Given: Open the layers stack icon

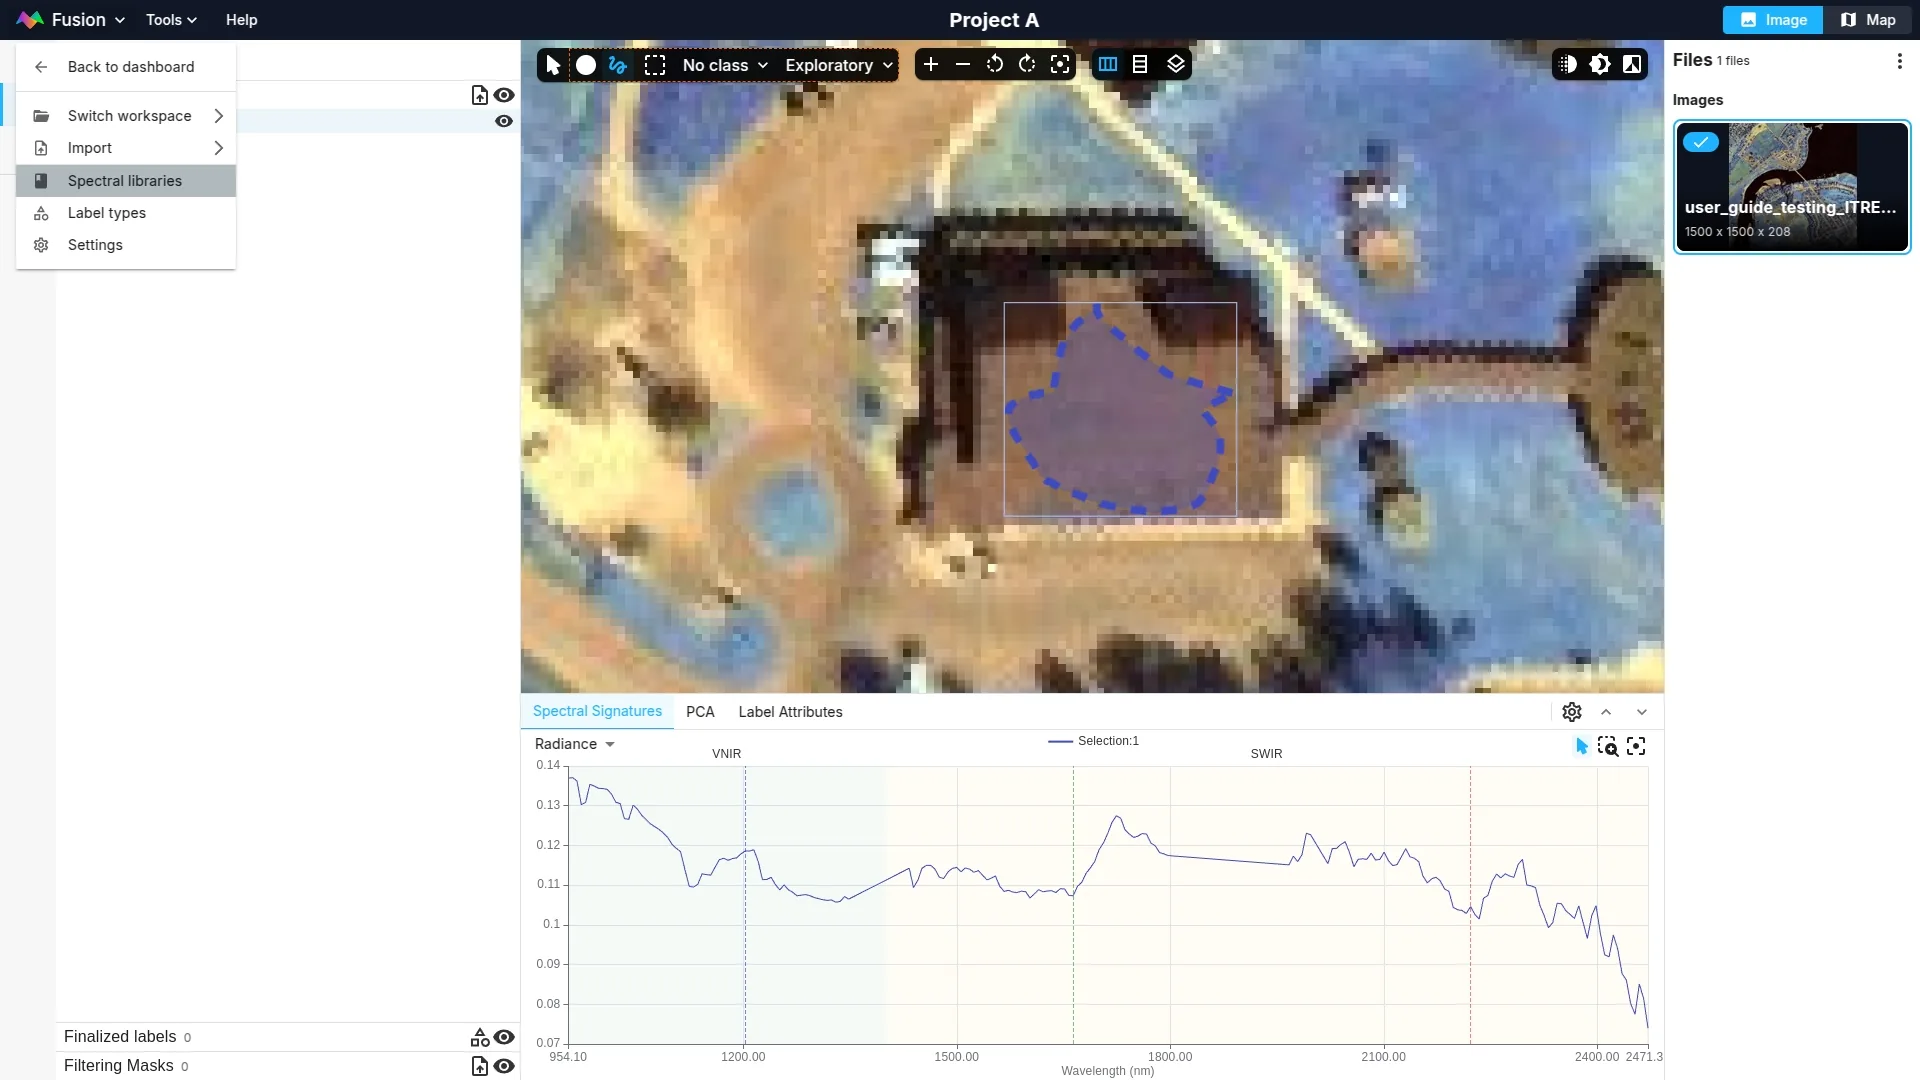Looking at the screenshot, I should coord(1176,65).
